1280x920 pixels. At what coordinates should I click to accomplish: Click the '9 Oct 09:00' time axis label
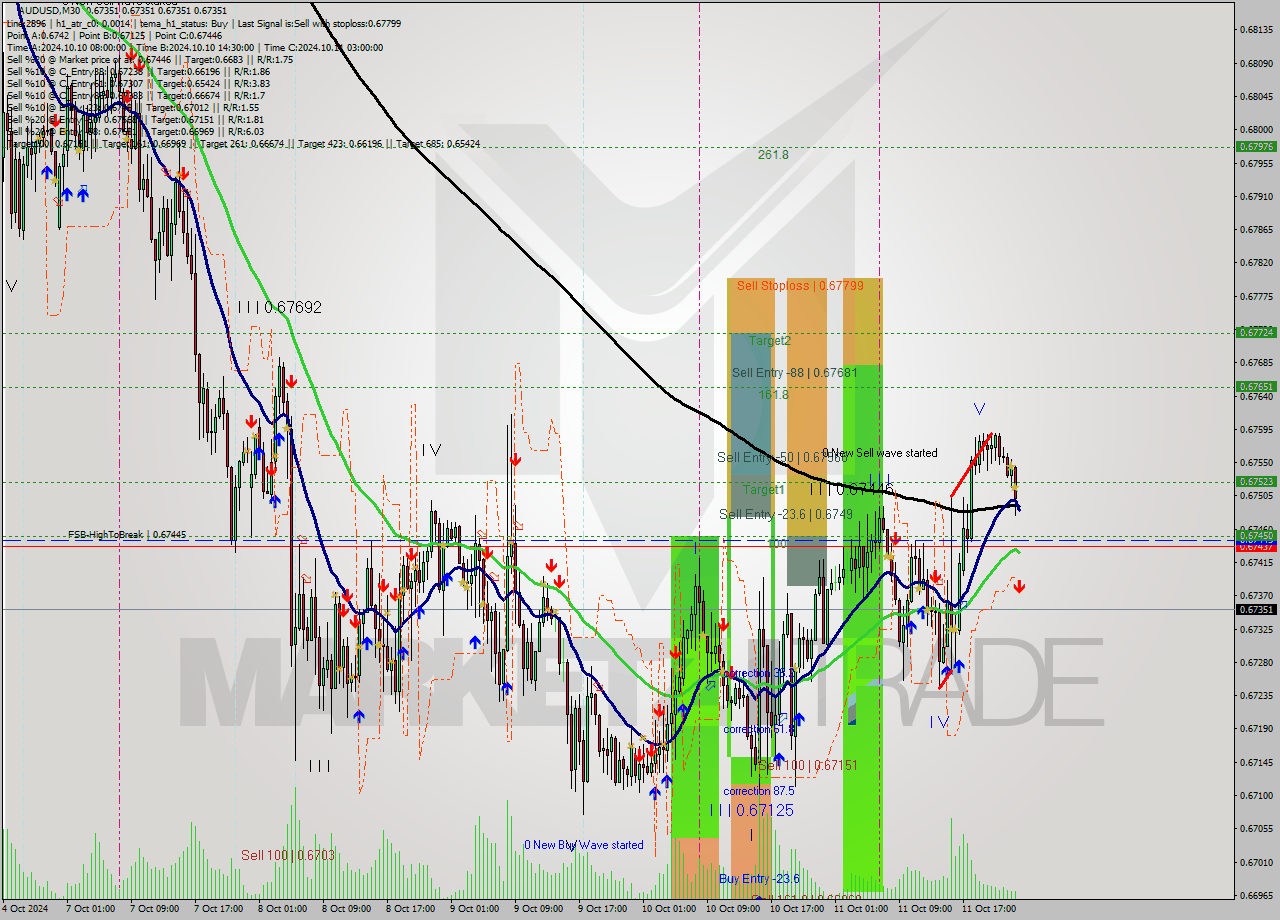[x=539, y=909]
